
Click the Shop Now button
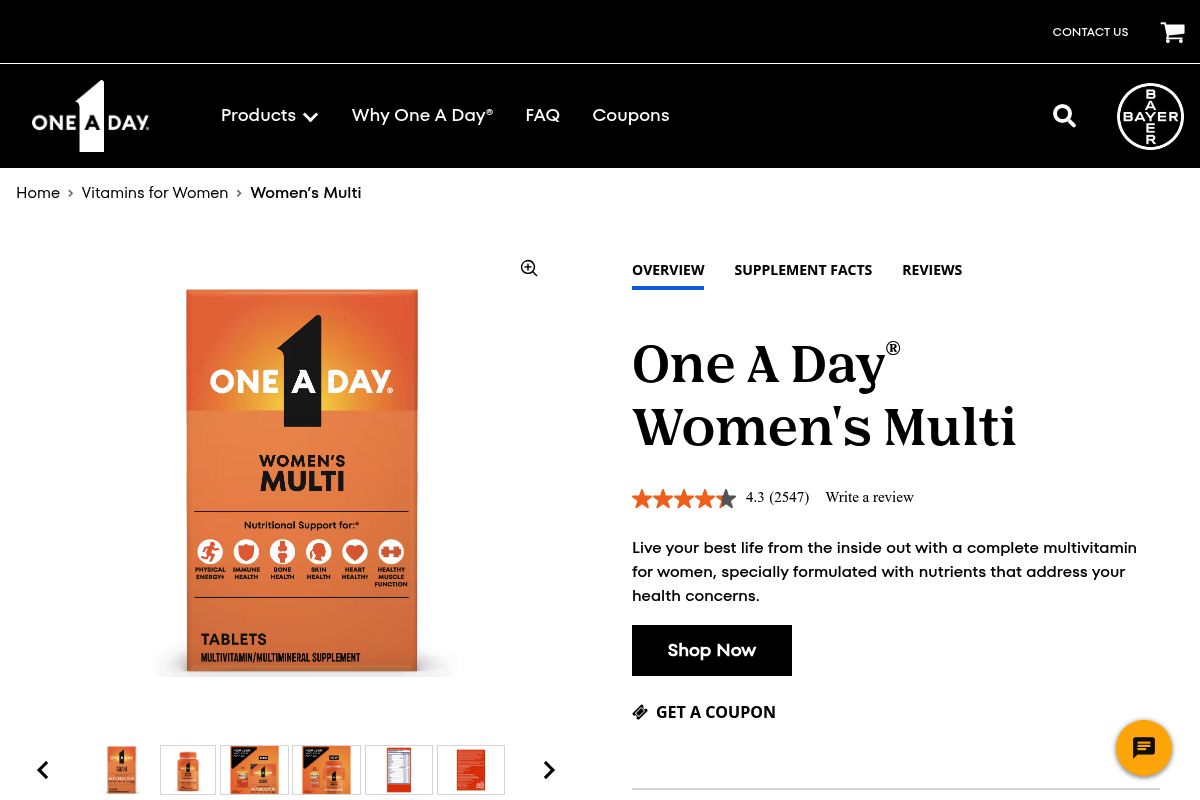pos(712,650)
